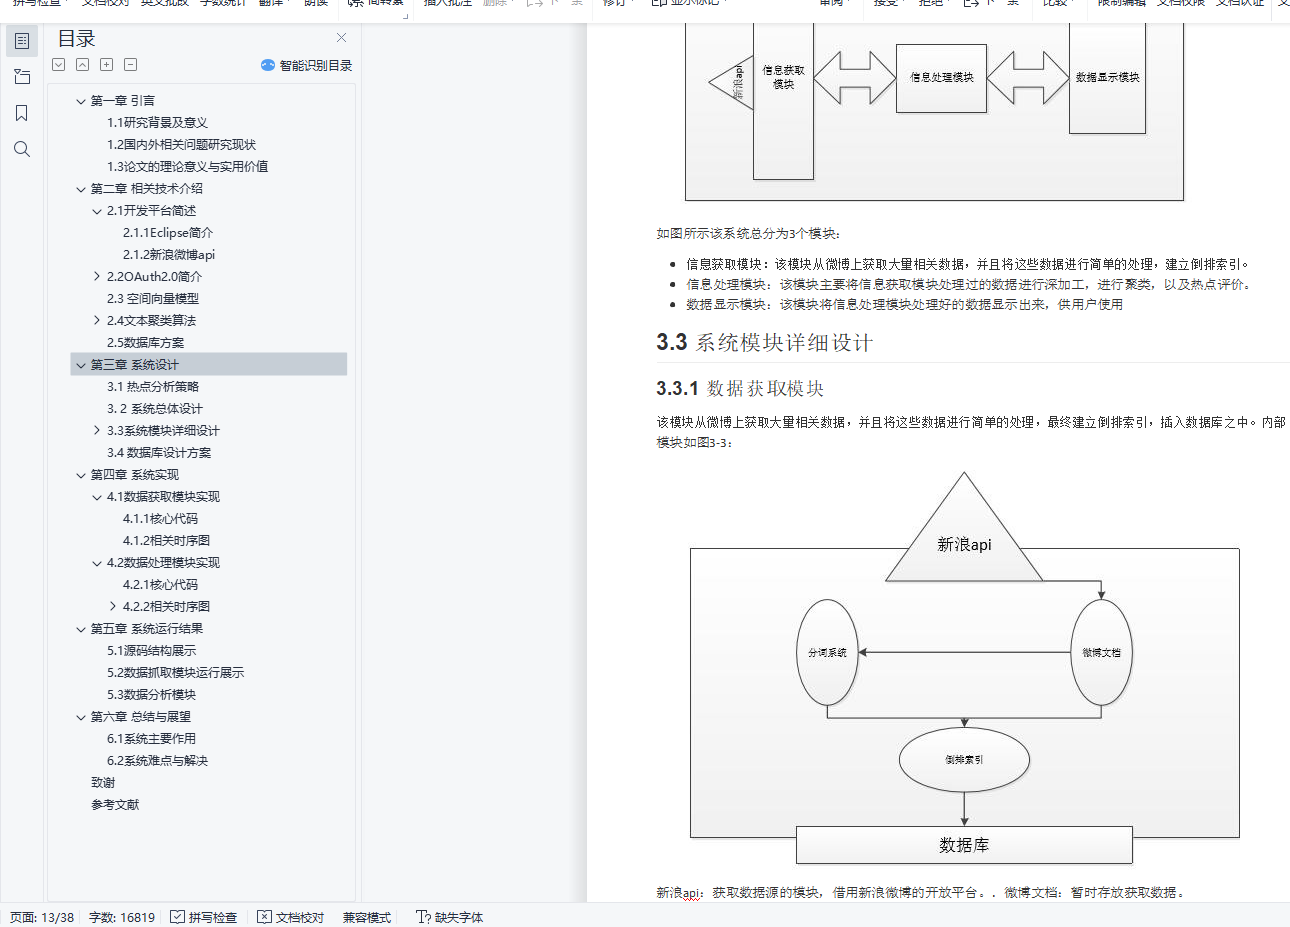The height and width of the screenshot is (927, 1290).
Task: Collapse the 第四章 系统实现 node
Action: tap(81, 475)
